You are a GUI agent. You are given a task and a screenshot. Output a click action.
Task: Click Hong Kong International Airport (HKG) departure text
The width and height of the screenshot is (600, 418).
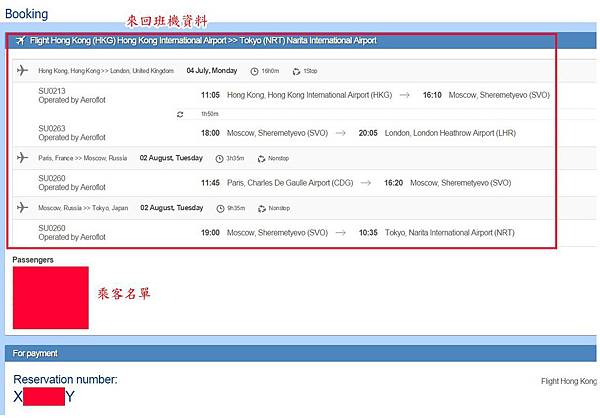310,95
